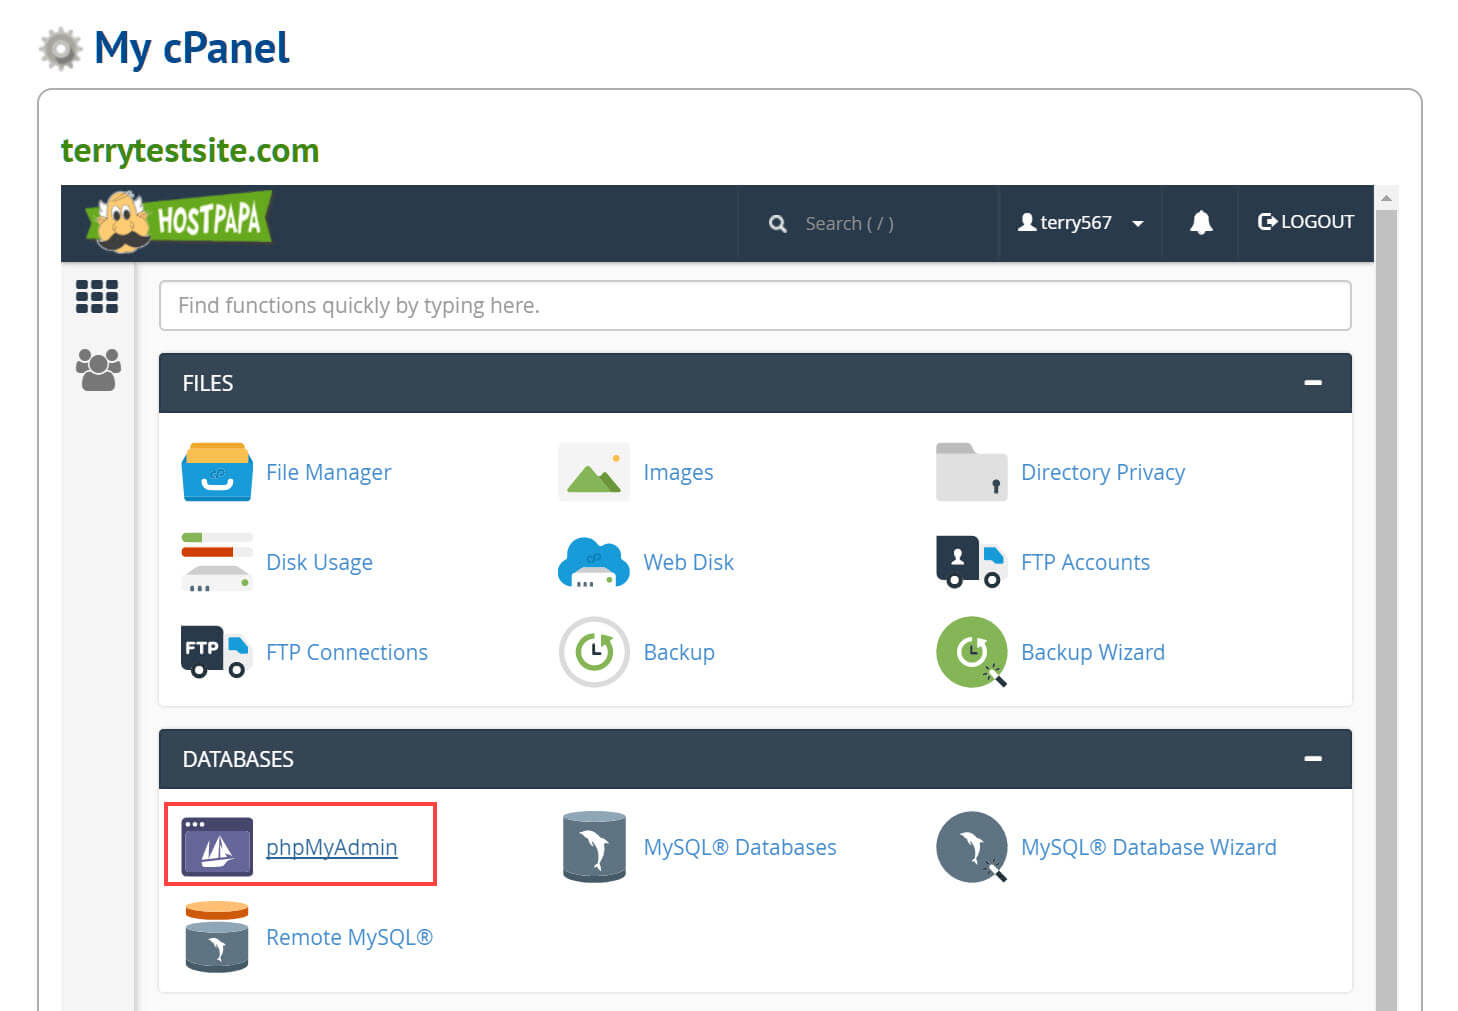The height and width of the screenshot is (1011, 1458).
Task: Open the Backup link
Action: click(679, 652)
